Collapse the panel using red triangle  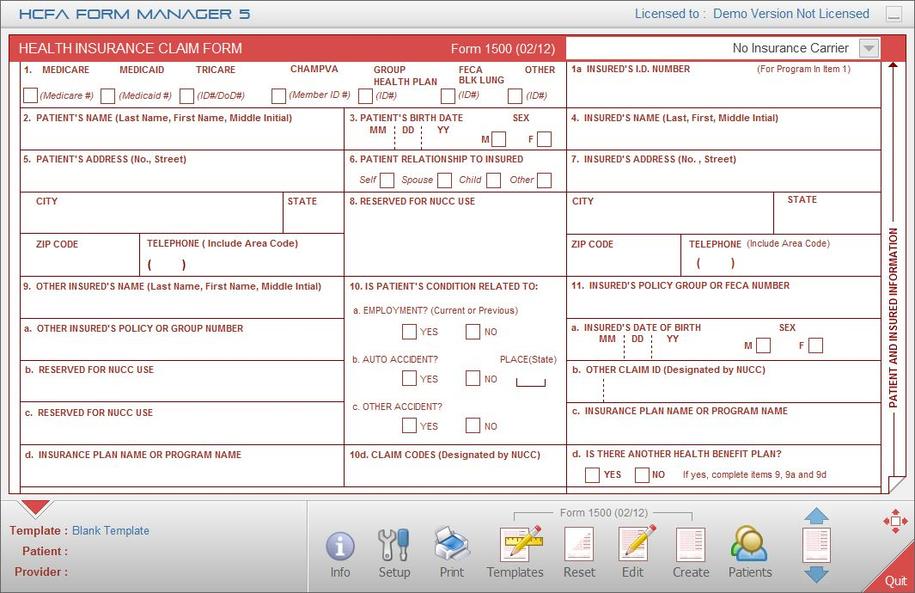[36, 507]
